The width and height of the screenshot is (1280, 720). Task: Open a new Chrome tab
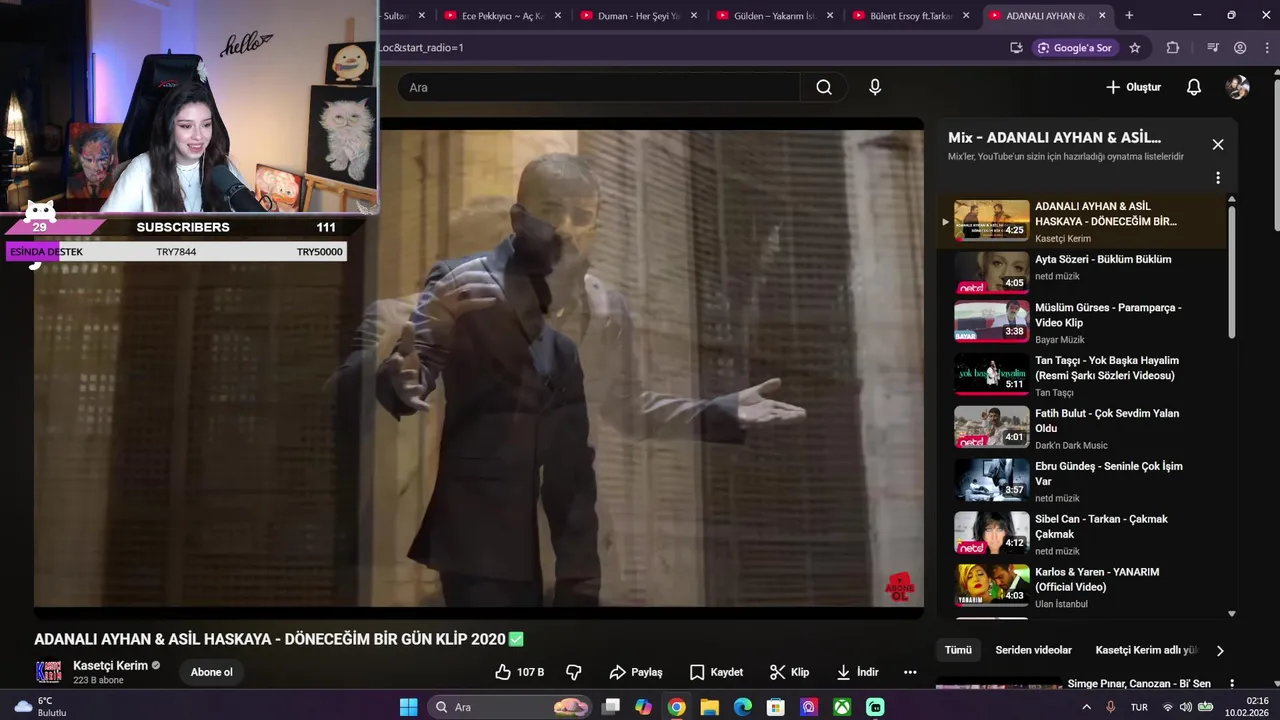[x=1129, y=16]
